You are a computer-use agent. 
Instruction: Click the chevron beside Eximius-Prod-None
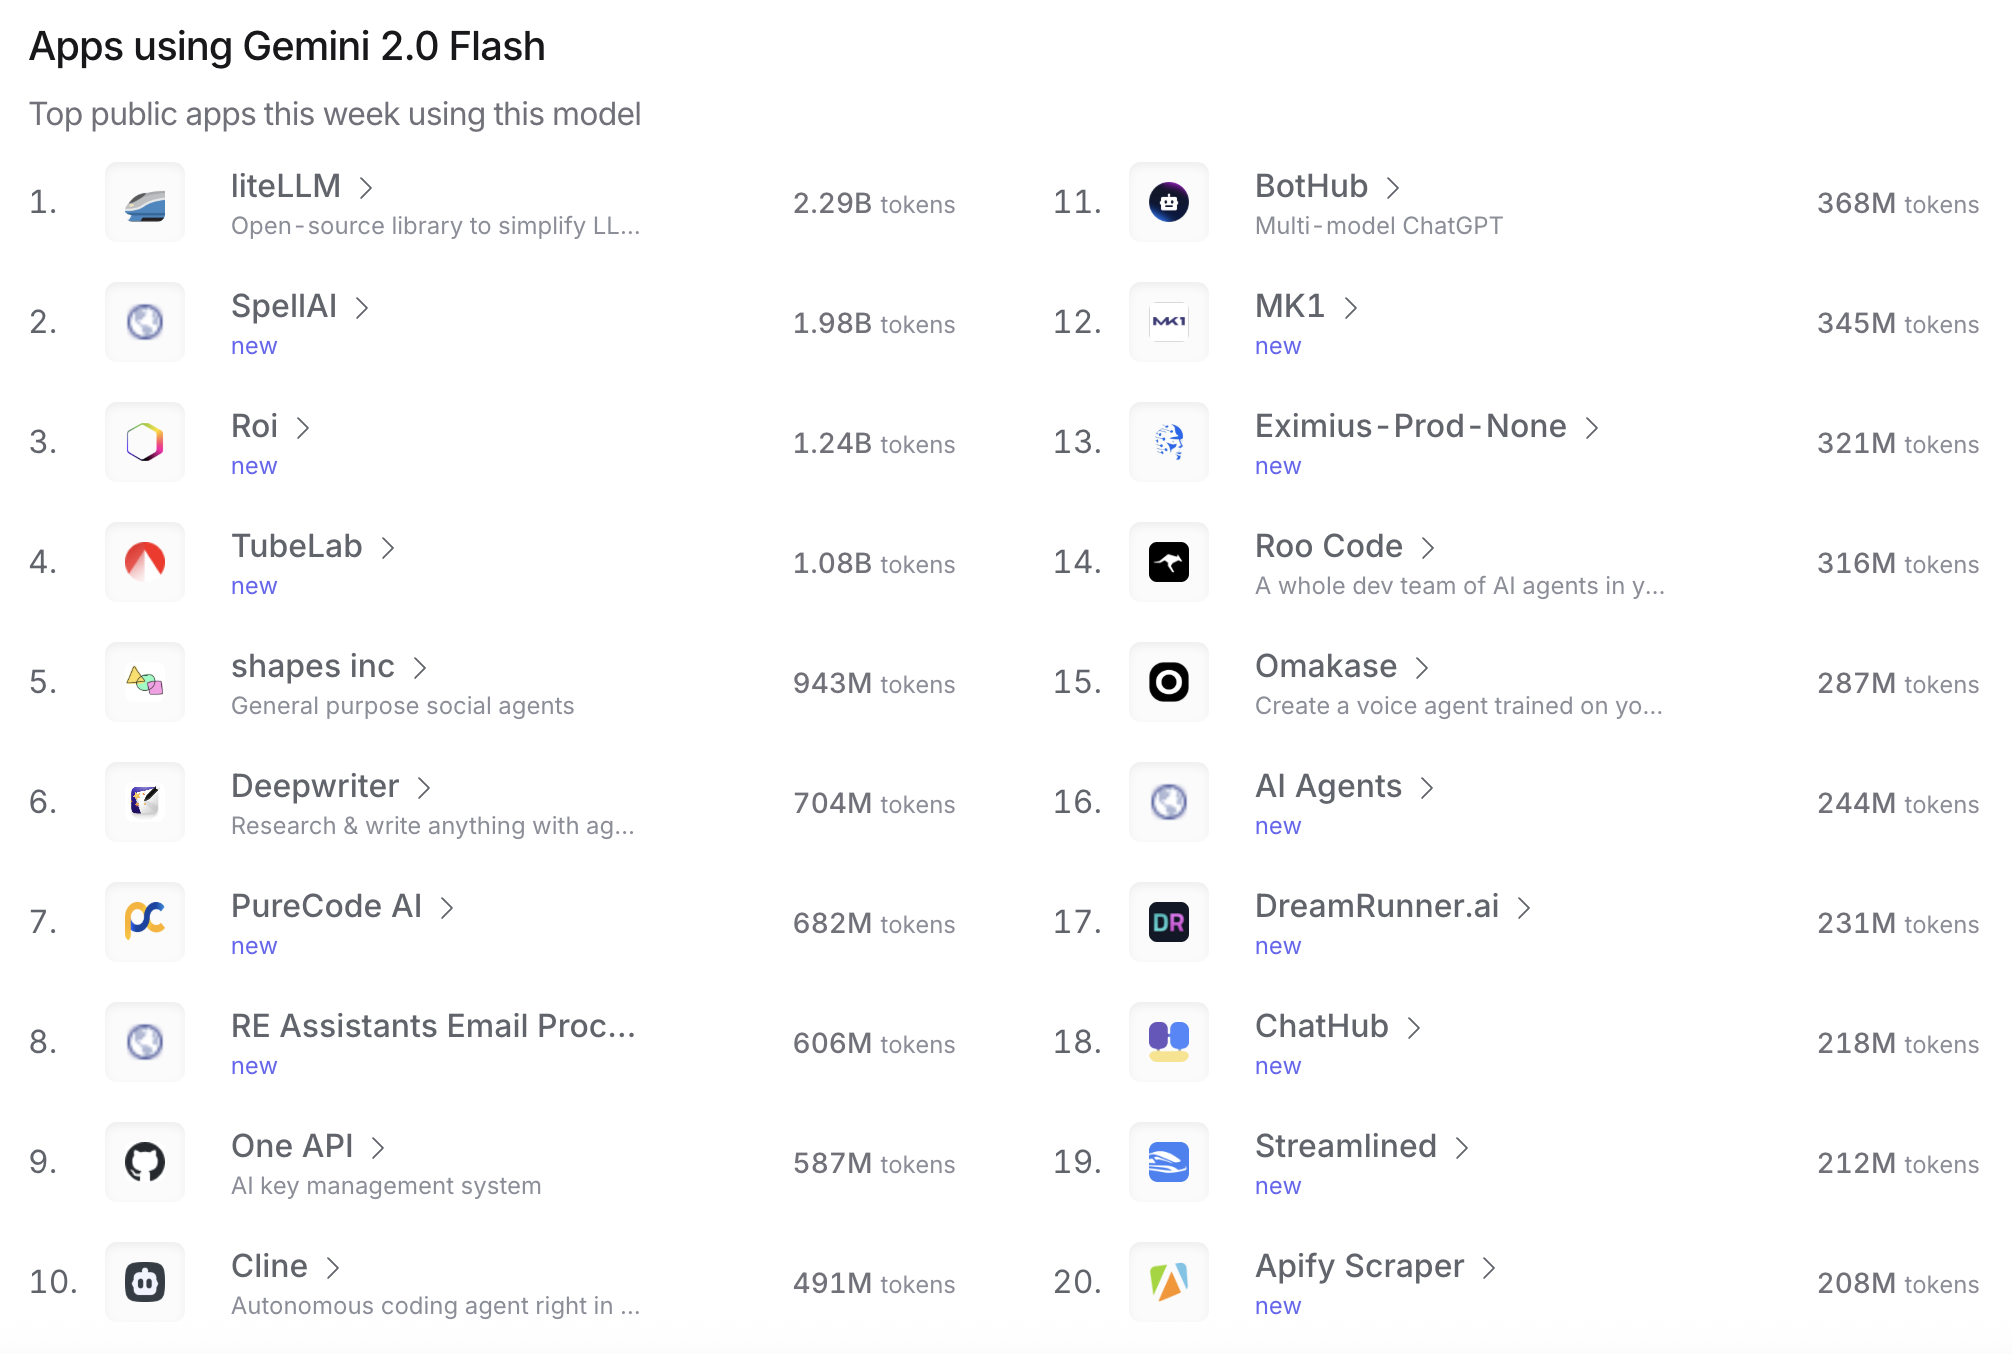click(1592, 428)
